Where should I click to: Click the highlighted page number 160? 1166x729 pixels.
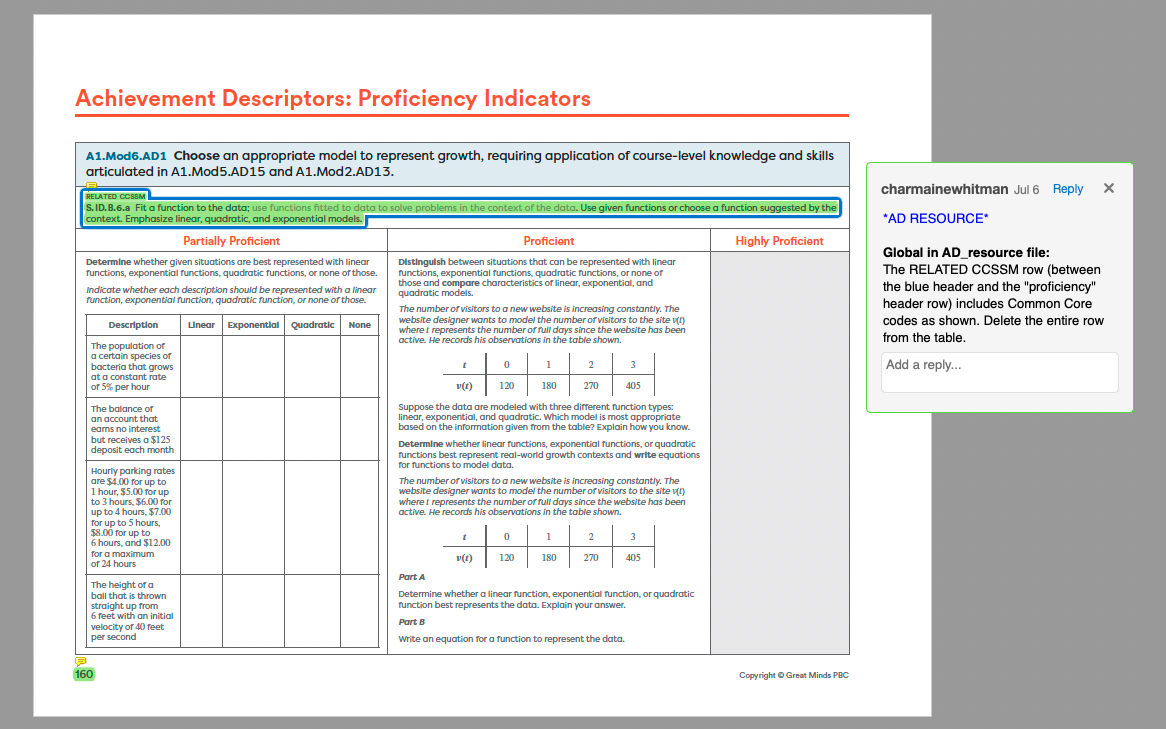click(x=84, y=674)
